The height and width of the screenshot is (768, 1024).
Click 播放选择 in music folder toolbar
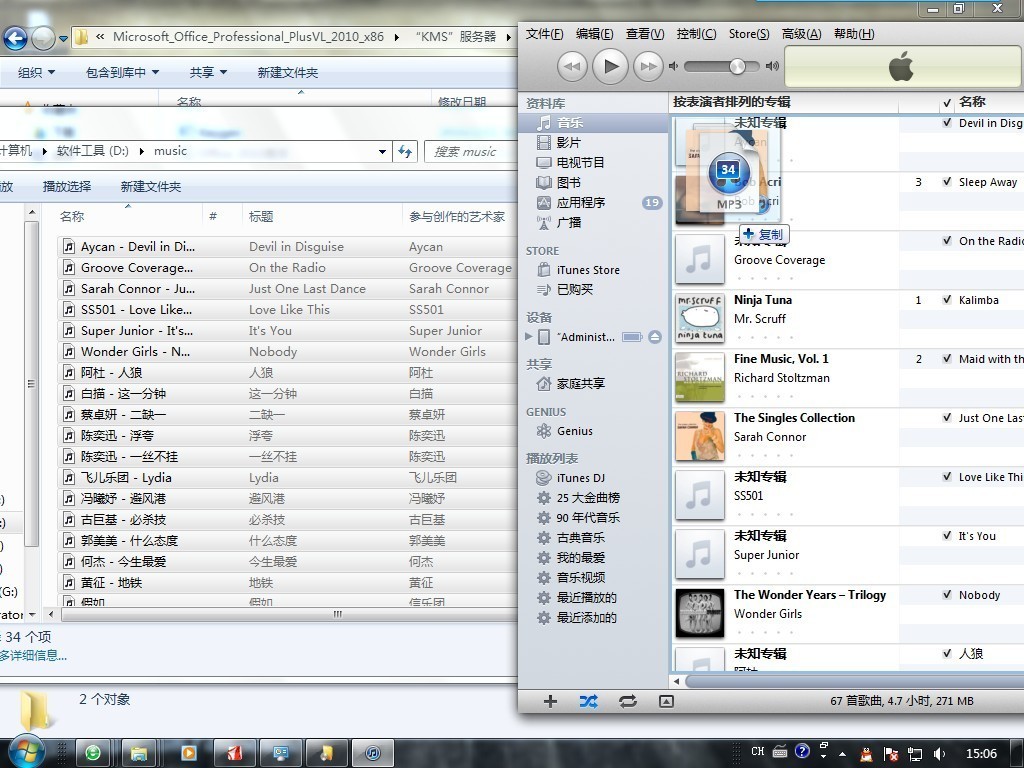coord(67,187)
